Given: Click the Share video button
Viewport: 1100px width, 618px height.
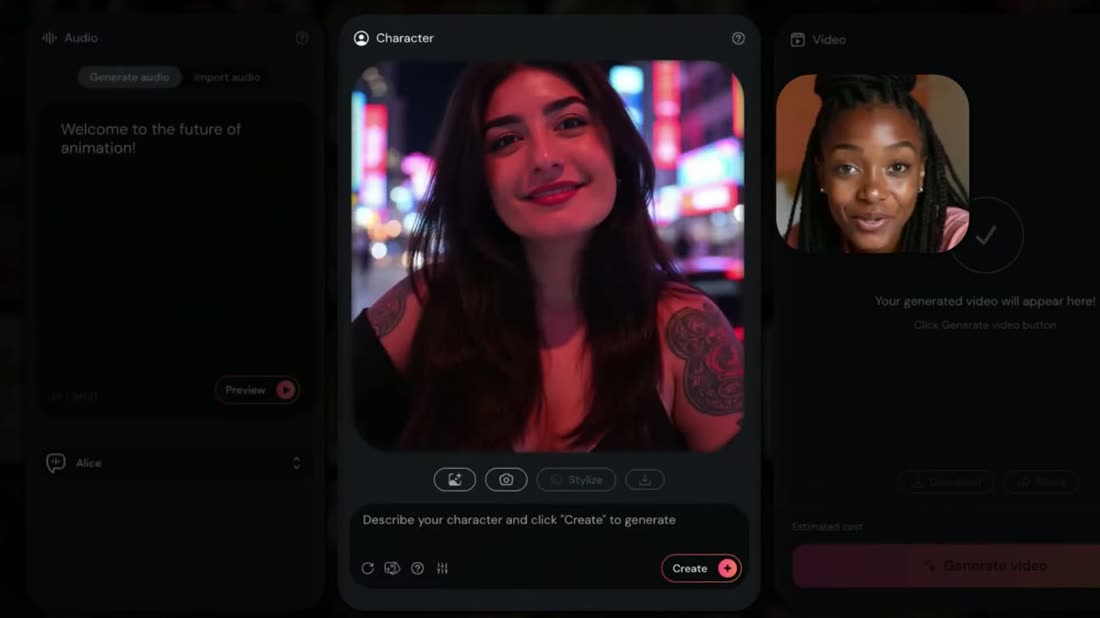Looking at the screenshot, I should (1041, 482).
